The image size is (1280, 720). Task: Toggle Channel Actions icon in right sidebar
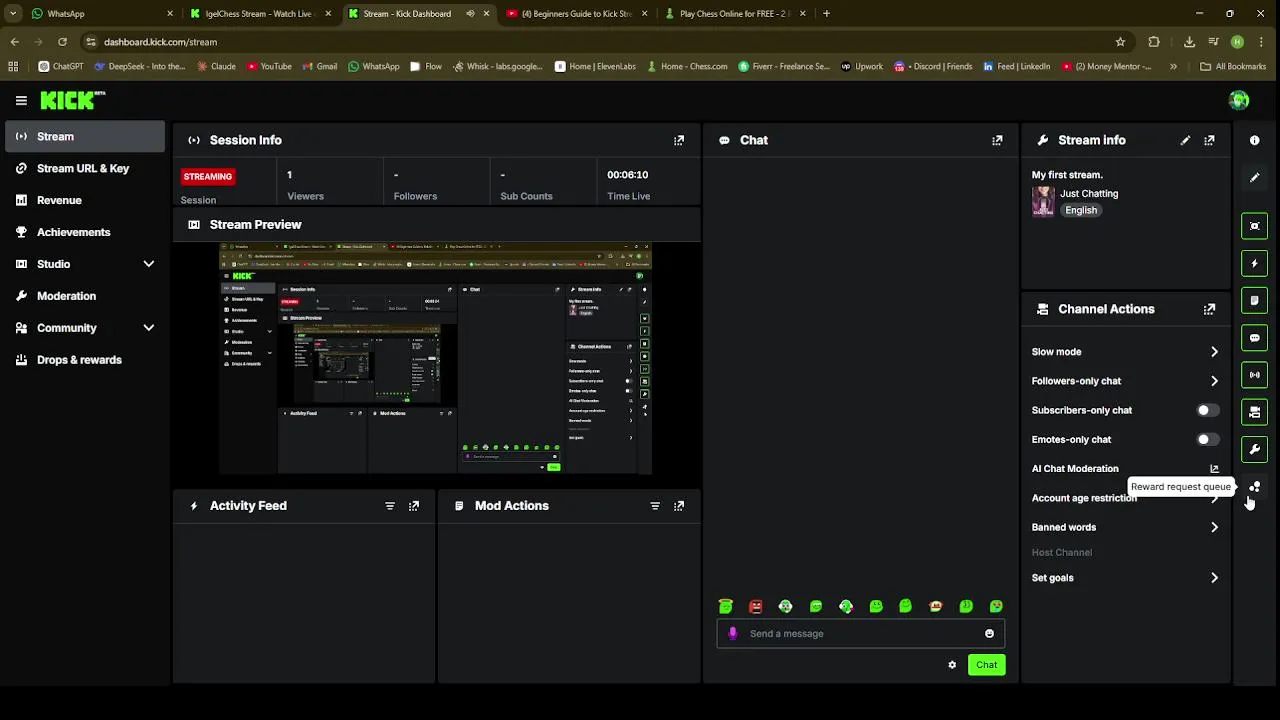[1254, 412]
